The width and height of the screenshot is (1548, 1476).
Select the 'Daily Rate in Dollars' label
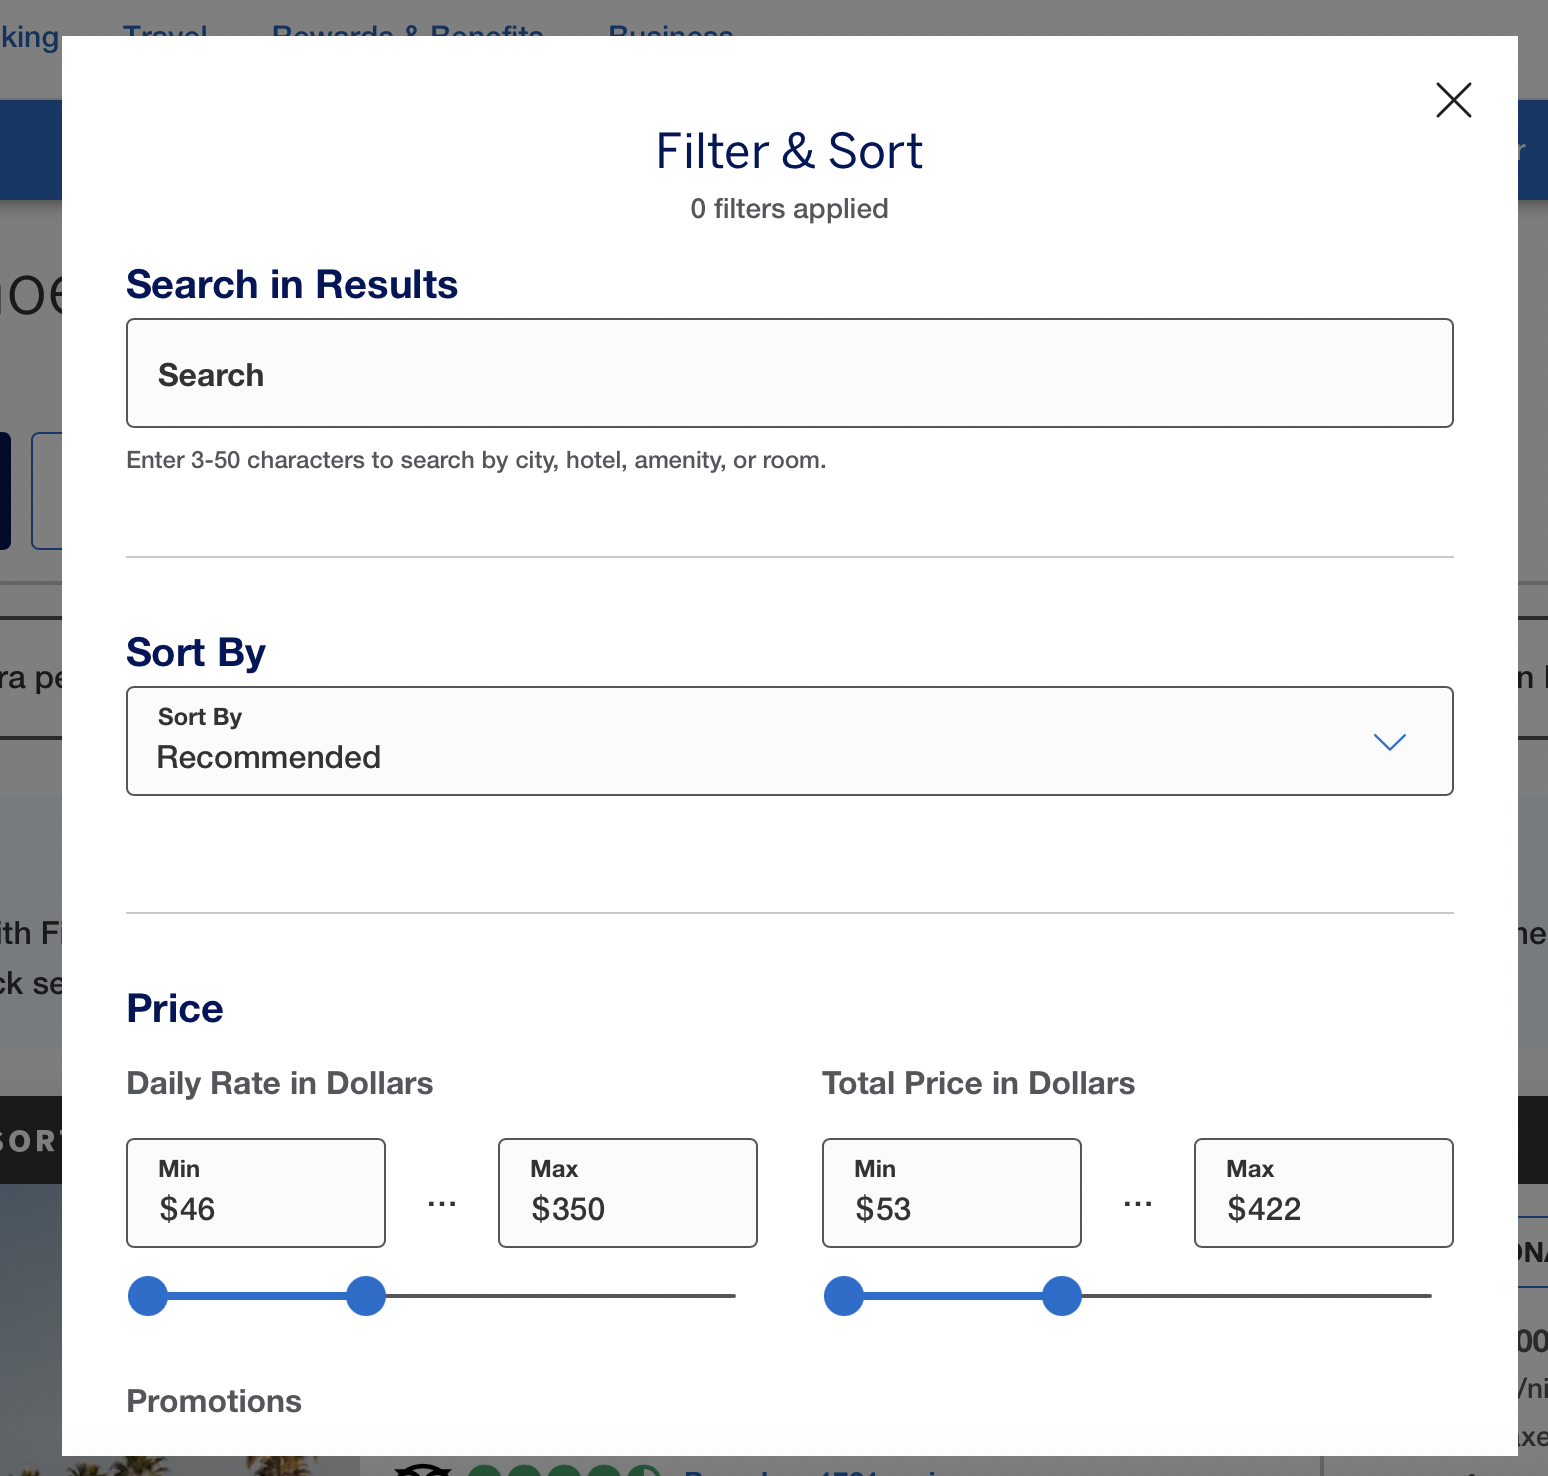click(x=280, y=1083)
